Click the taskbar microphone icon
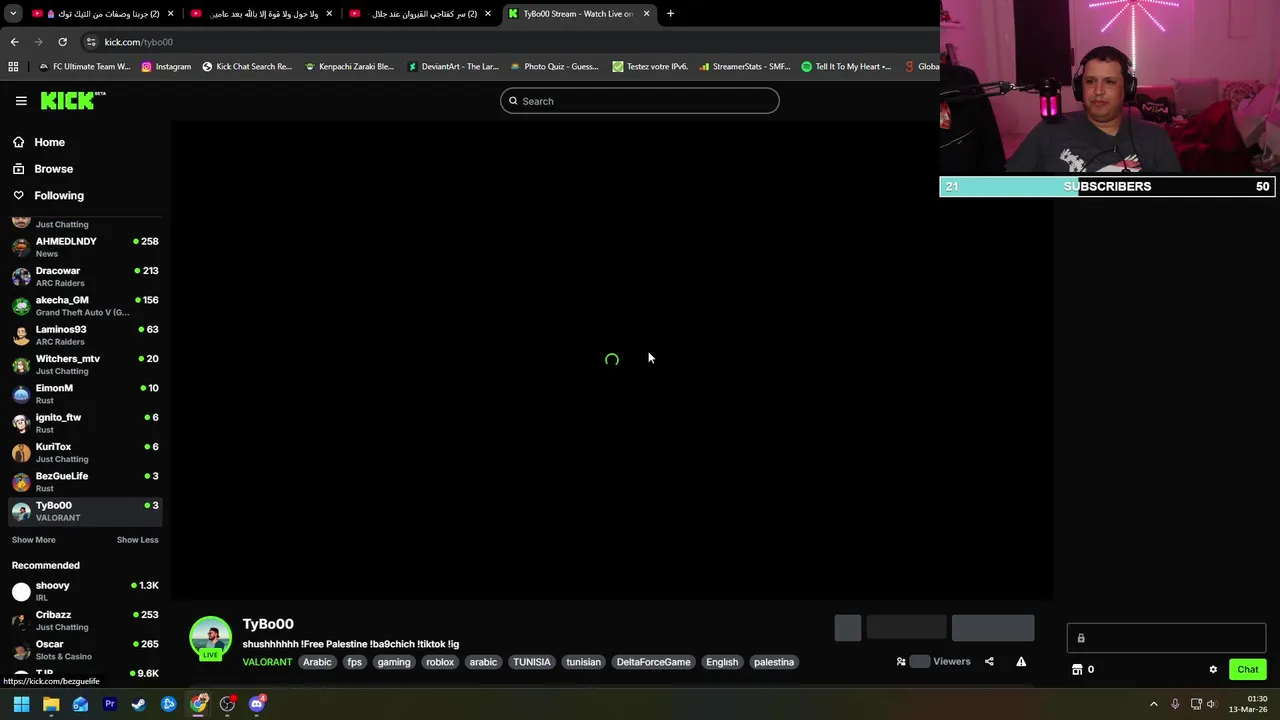The image size is (1280, 720). 1175,704
